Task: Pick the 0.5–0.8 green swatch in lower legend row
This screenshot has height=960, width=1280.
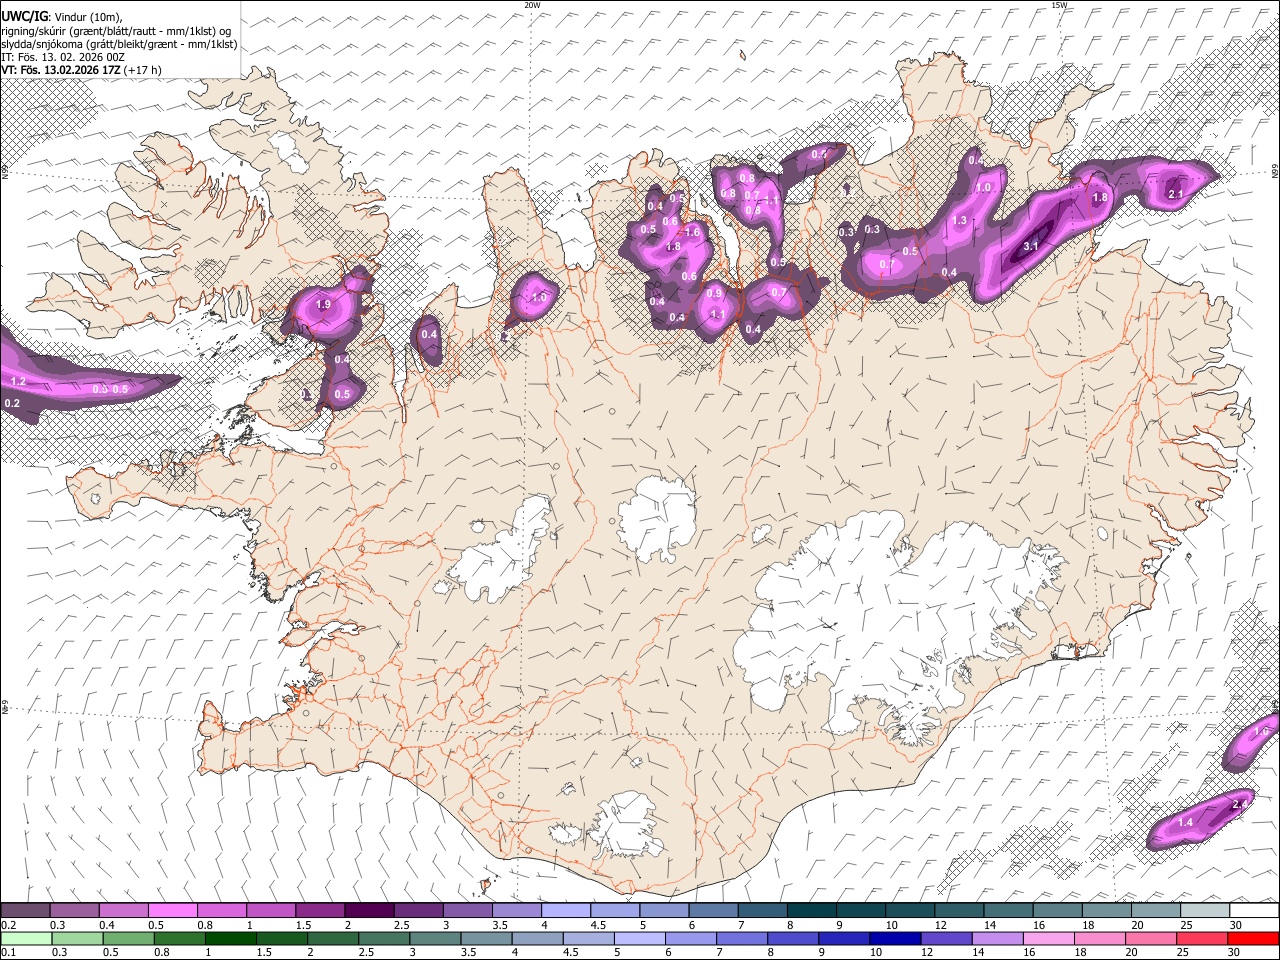Action: point(128,938)
